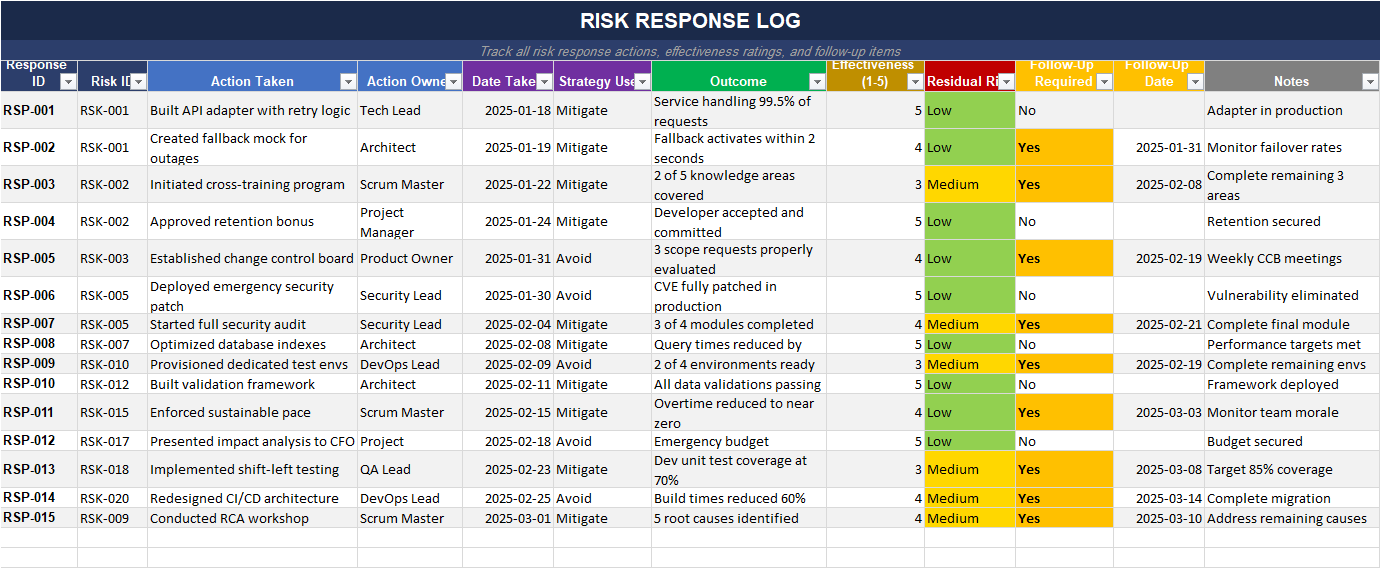
Task: Open the Residual Risk filter dropdown
Action: [x=1006, y=82]
